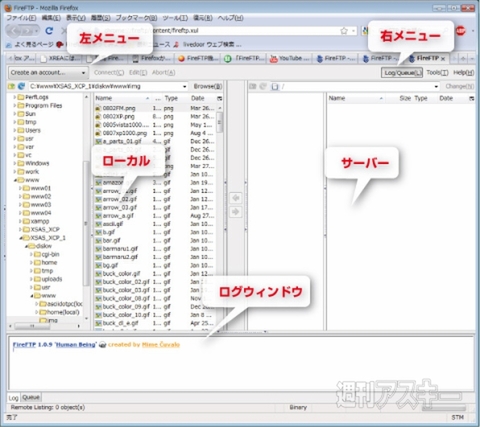Image resolution: width=480 pixels, height=427 pixels.
Task: Expand the Windows folder in tree
Action: [x=14, y=163]
